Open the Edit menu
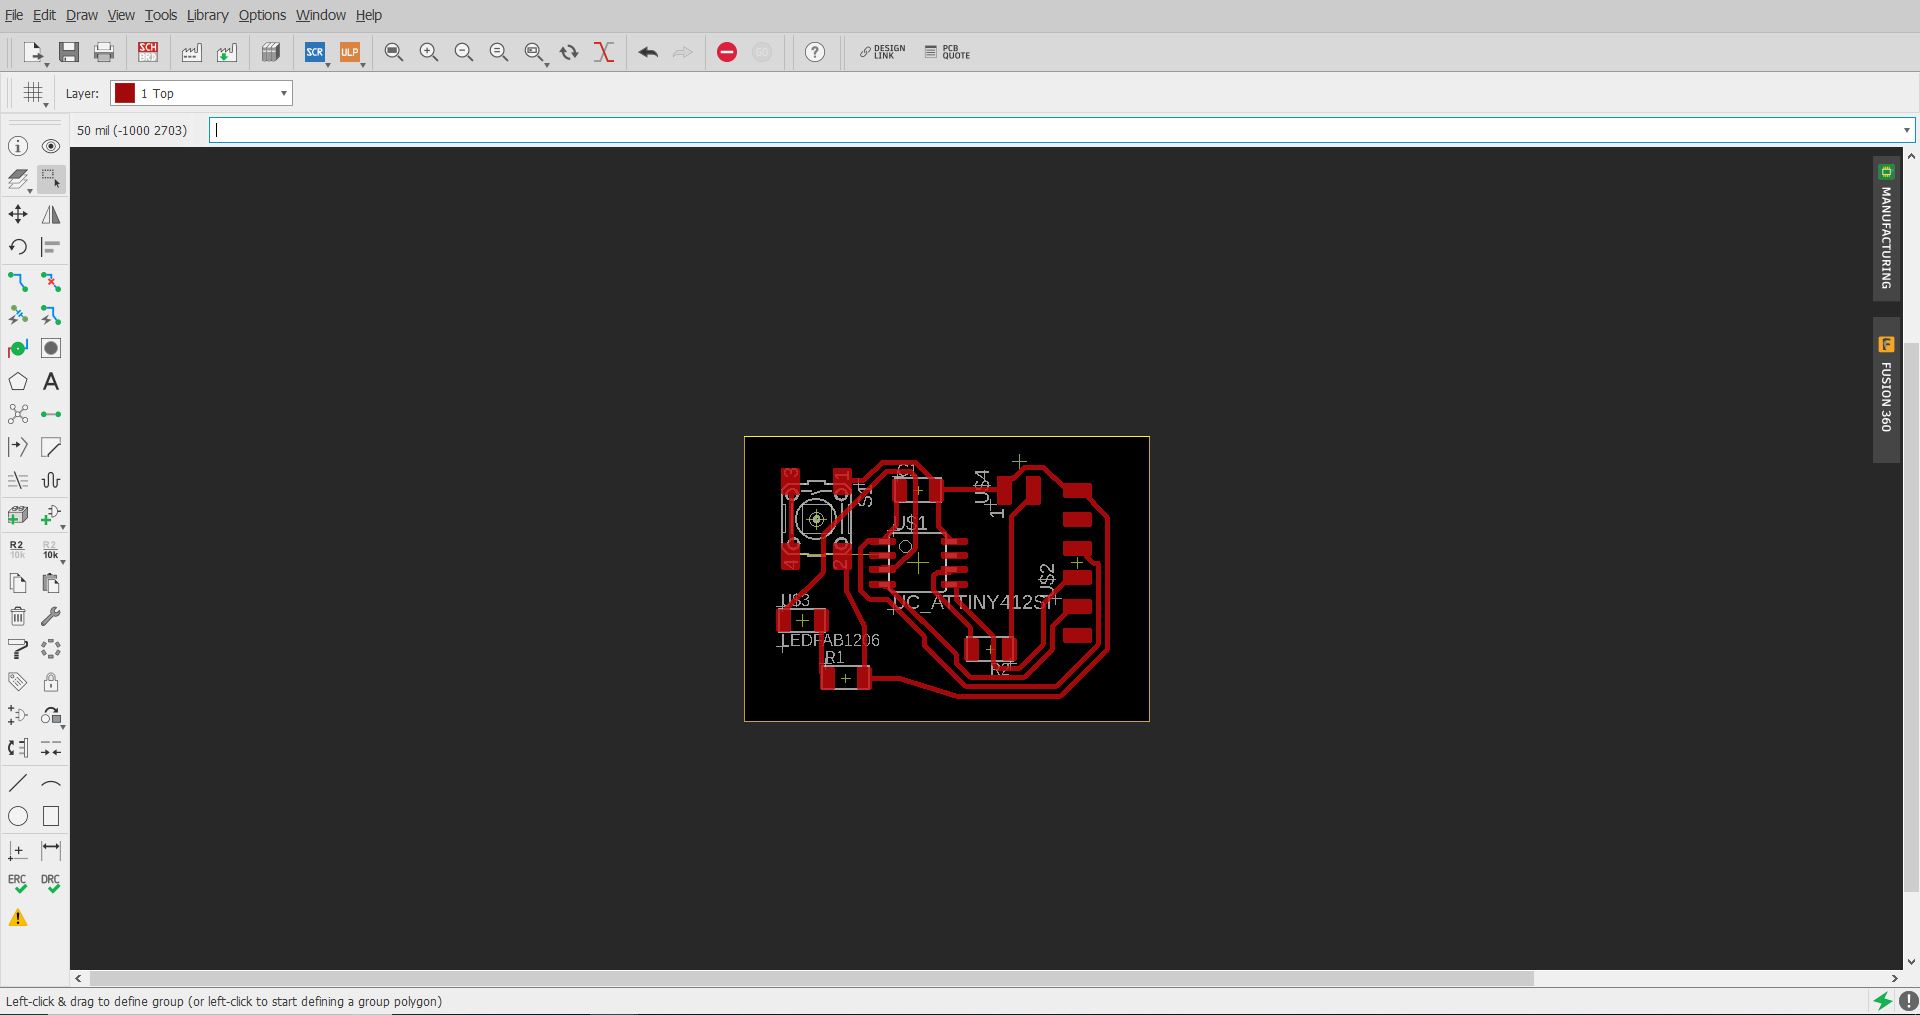Image resolution: width=1920 pixels, height=1015 pixels. coord(44,15)
